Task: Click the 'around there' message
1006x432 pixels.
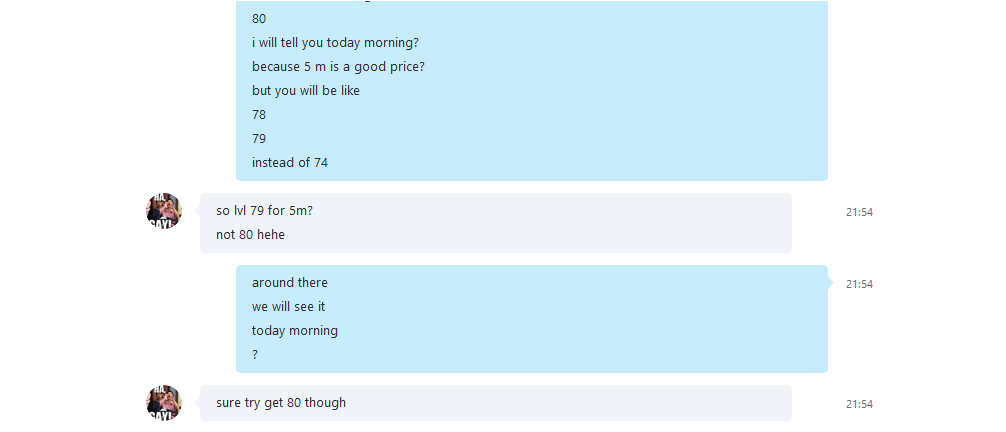Action: (289, 283)
